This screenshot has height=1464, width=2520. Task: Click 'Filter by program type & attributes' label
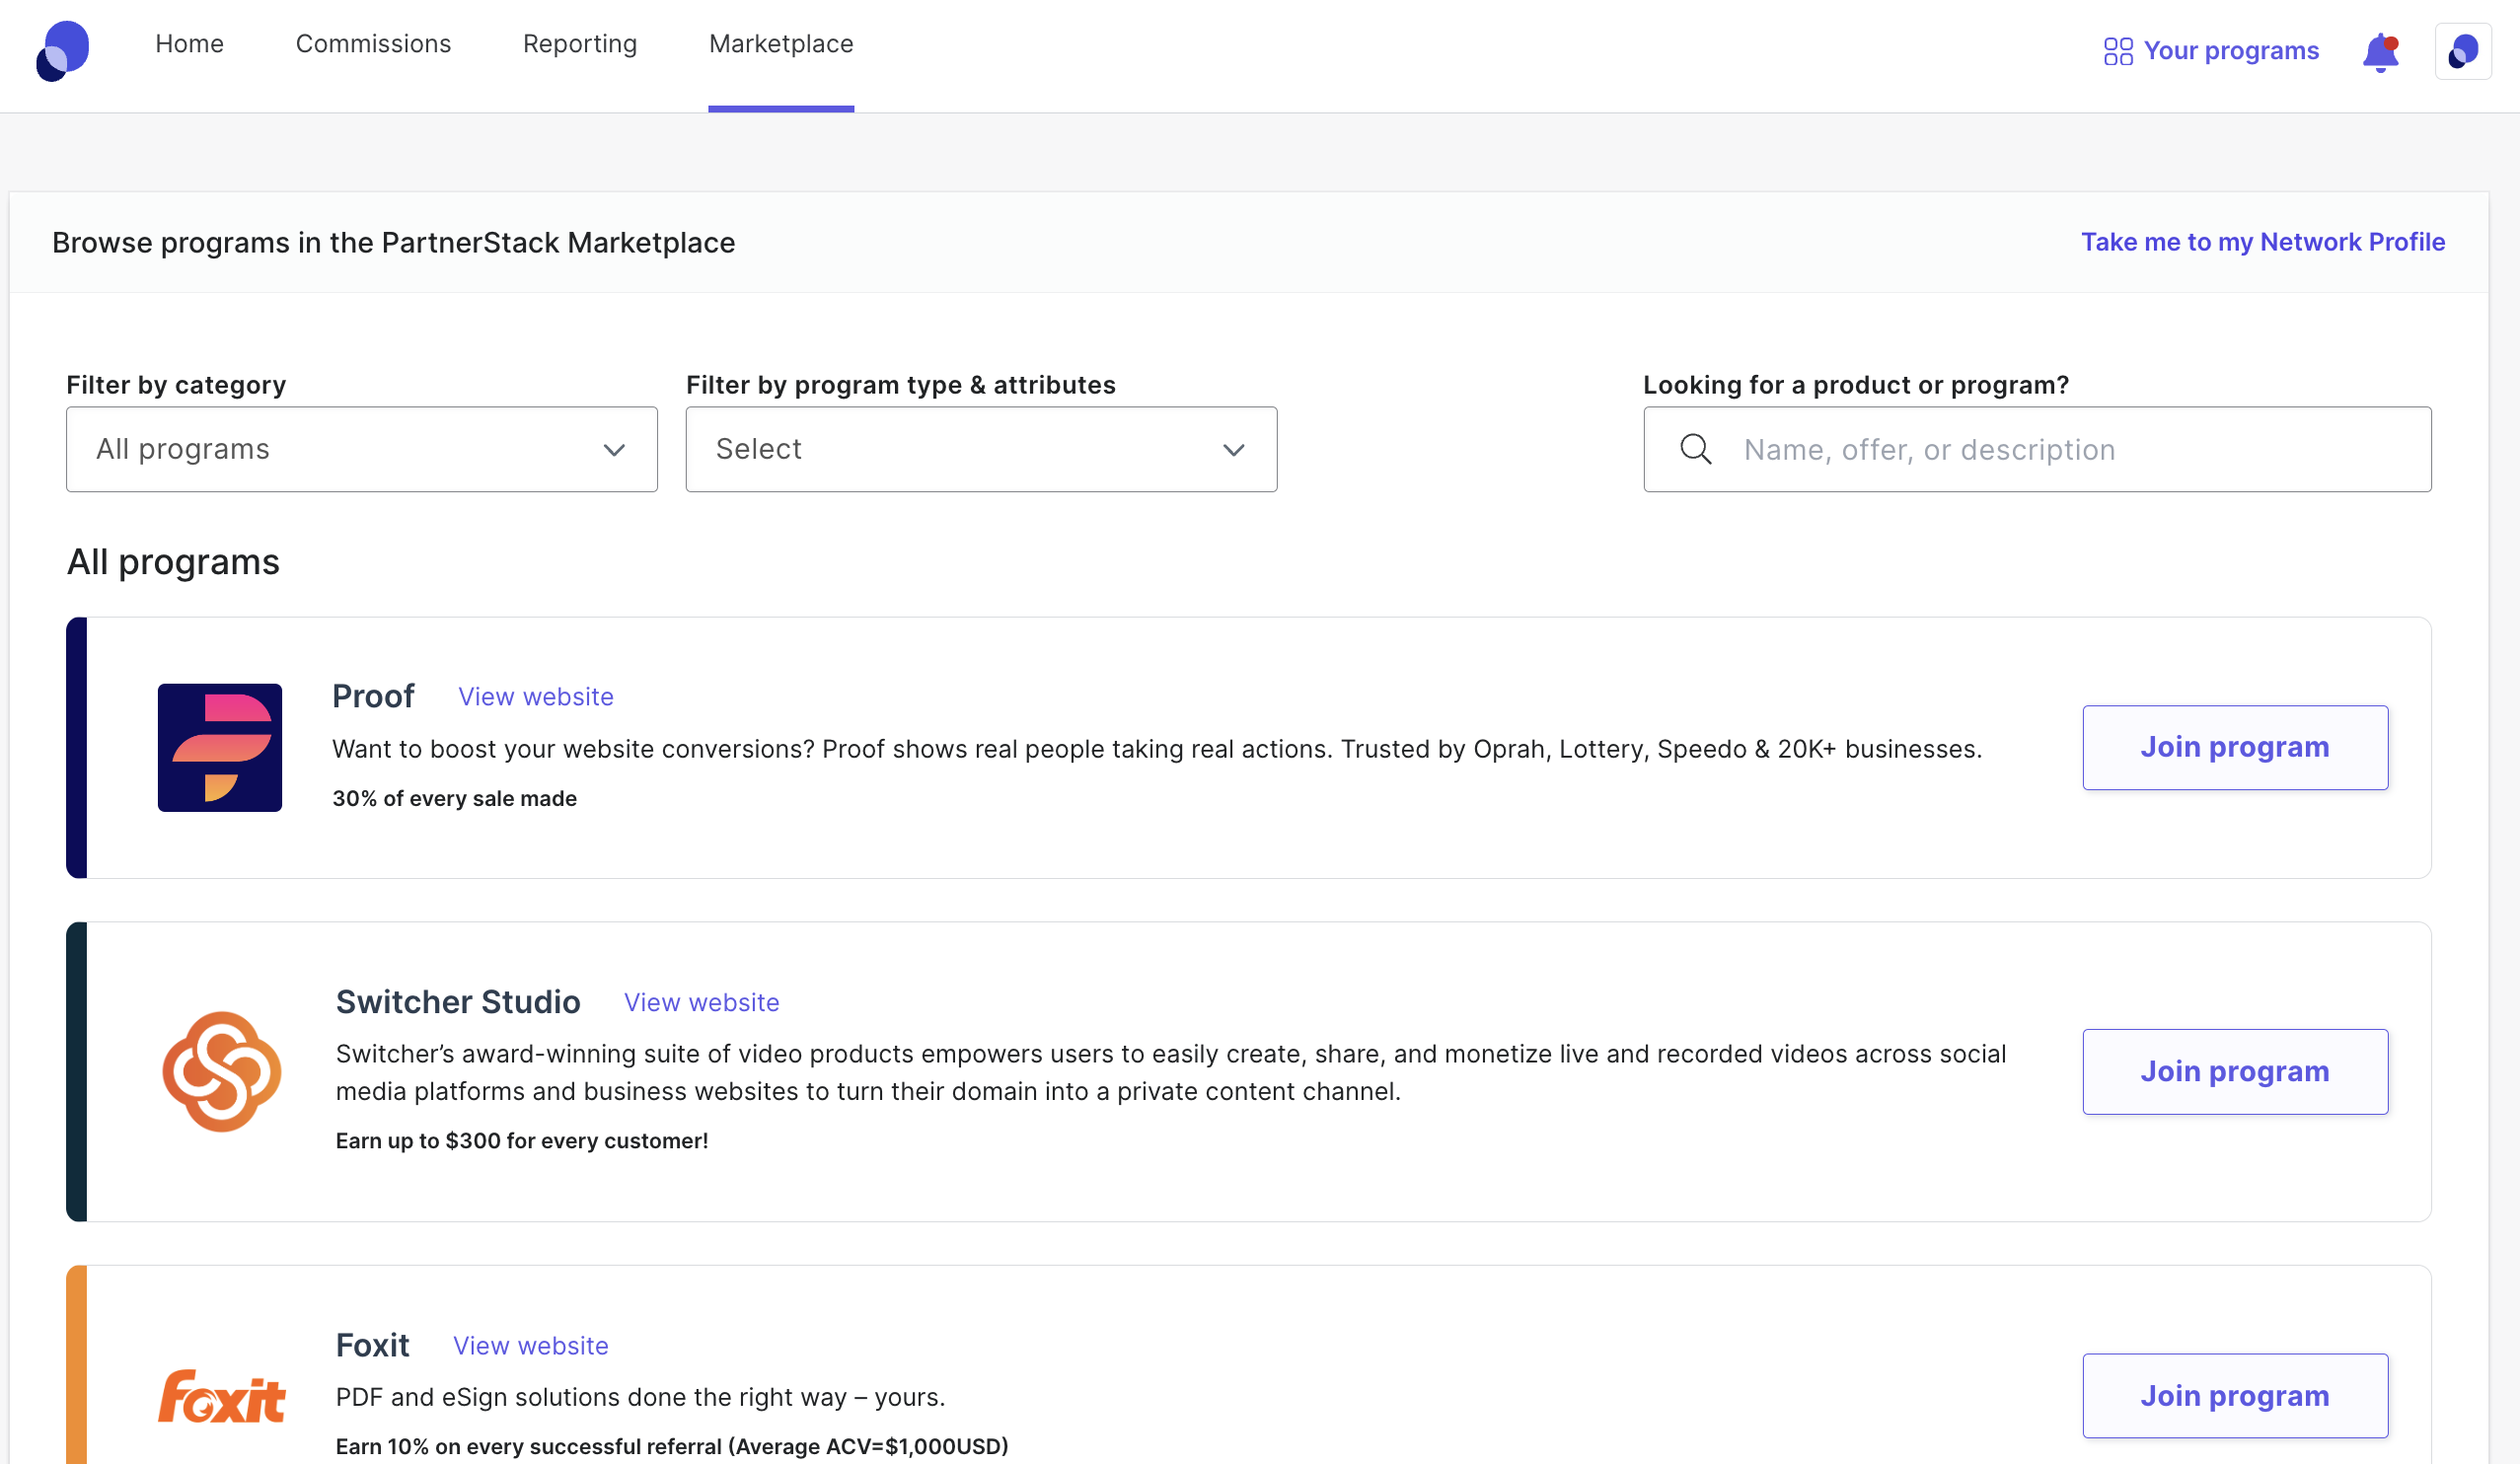(x=900, y=385)
